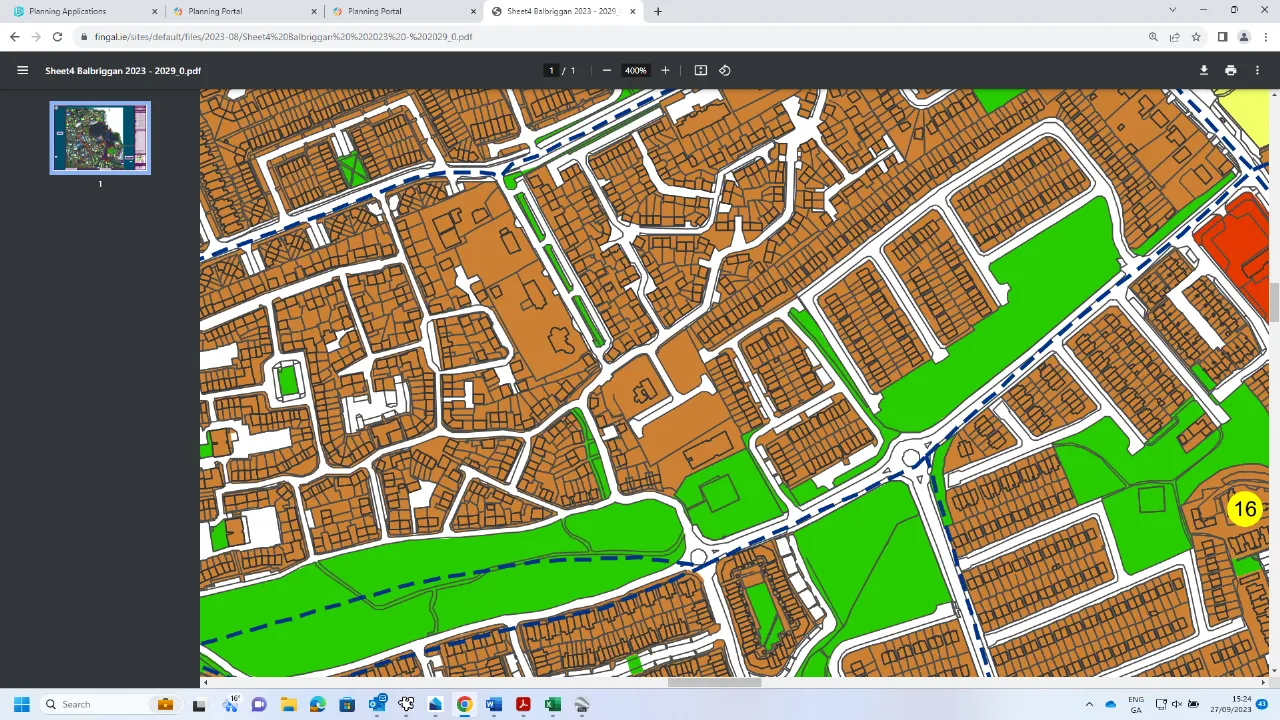This screenshot has width=1280, height=720.
Task: Open the PDF viewer more options menu
Action: pyautogui.click(x=1257, y=70)
